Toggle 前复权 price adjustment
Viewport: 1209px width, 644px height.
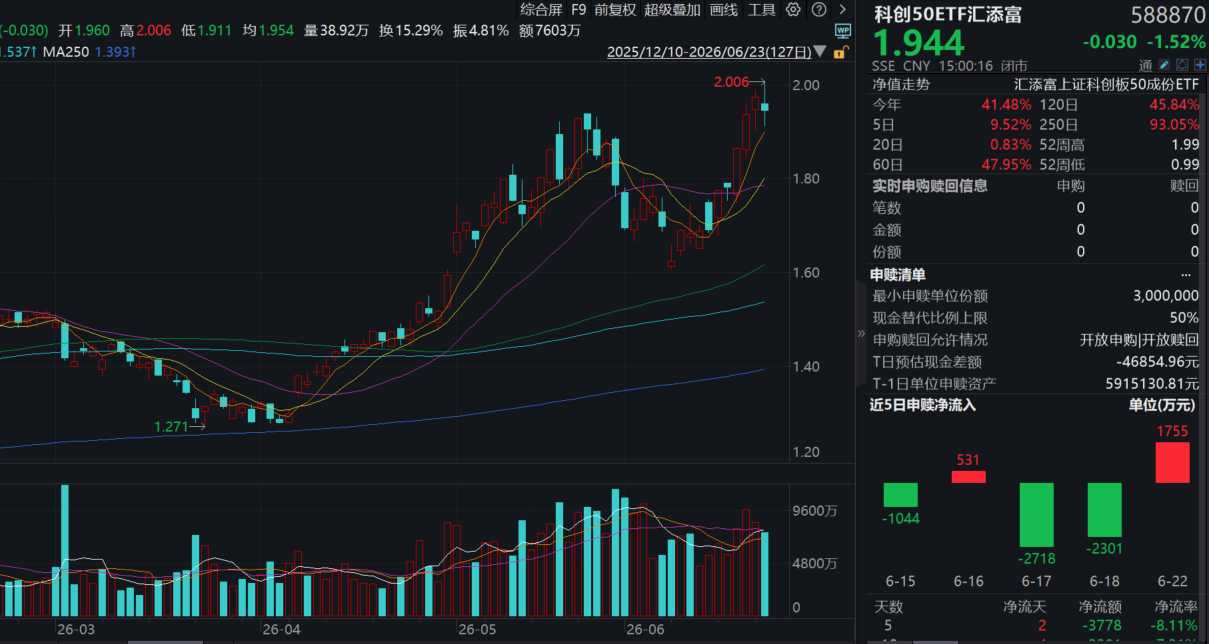[x=615, y=9]
